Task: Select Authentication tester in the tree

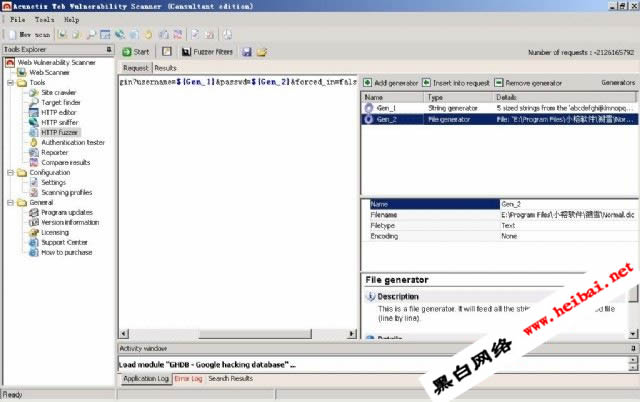Action: 73,142
